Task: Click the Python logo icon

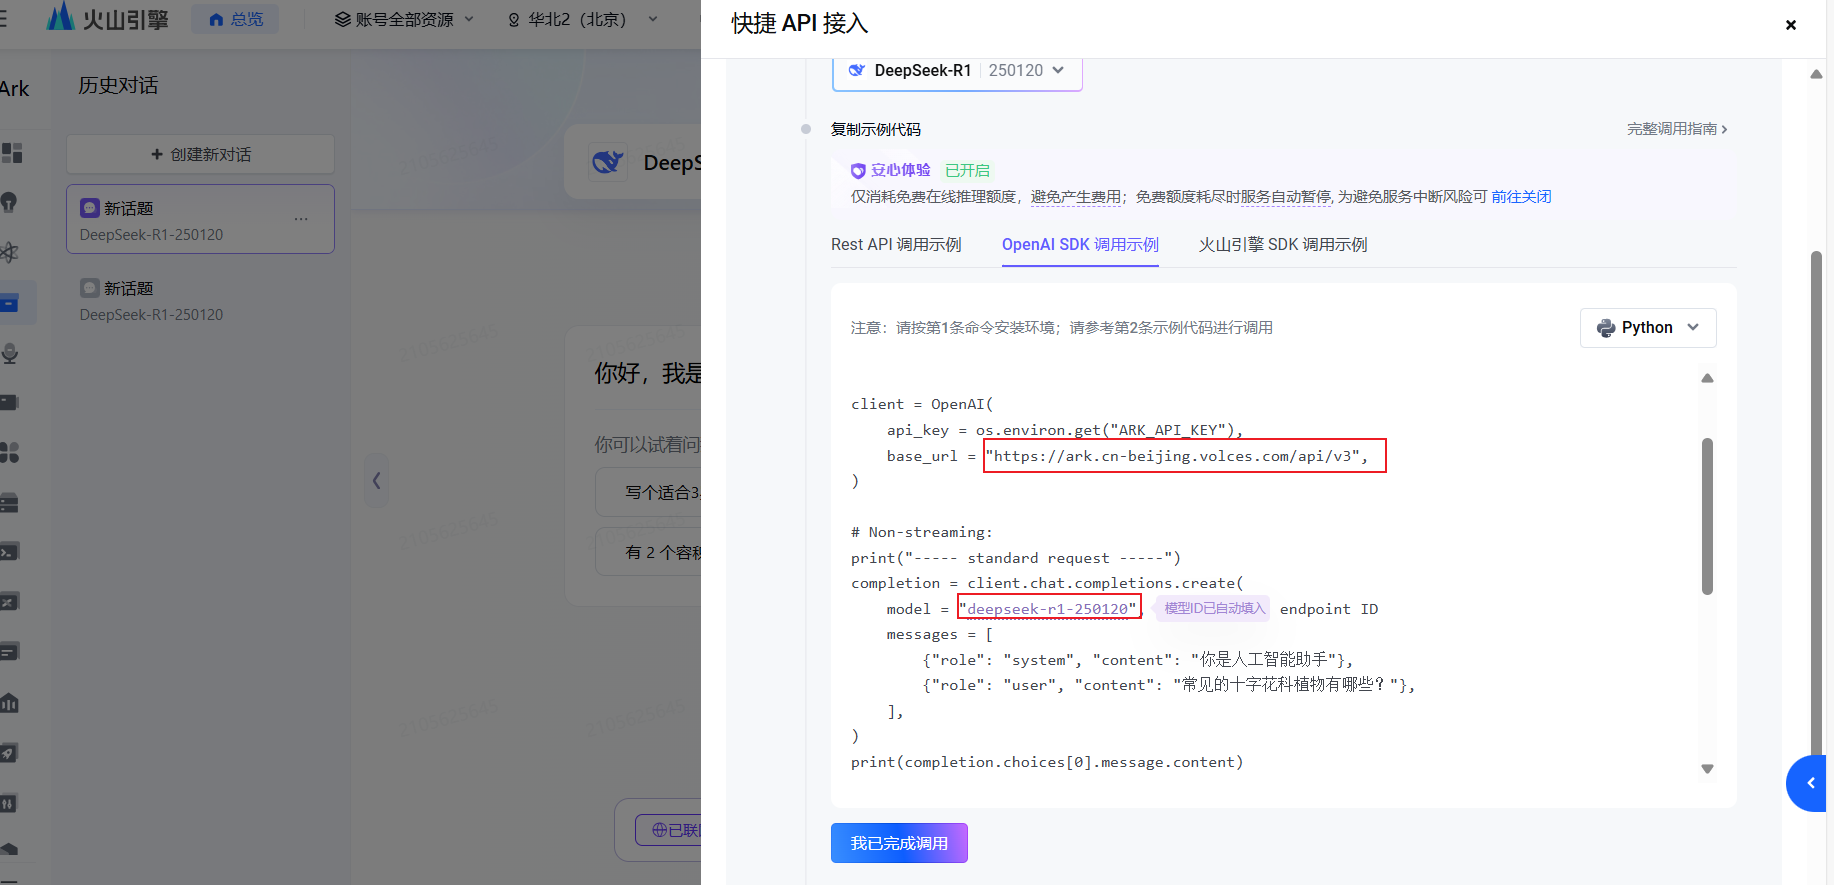Action: point(1605,328)
